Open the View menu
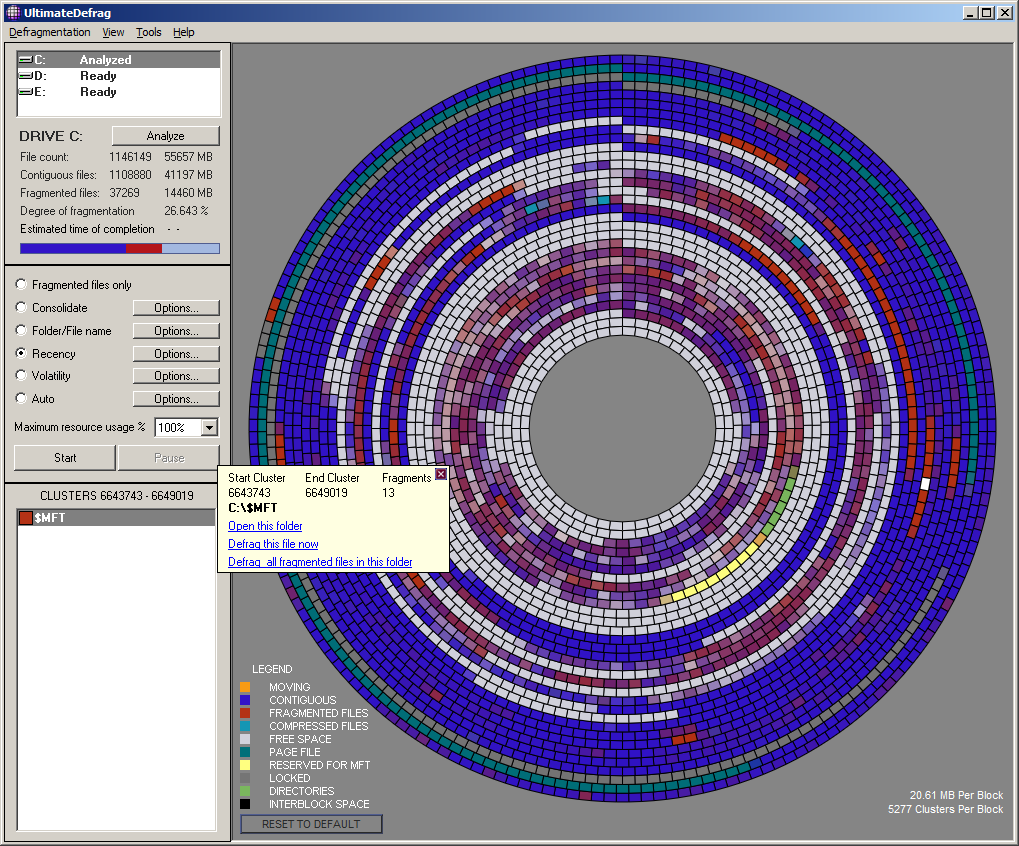 click(x=113, y=32)
